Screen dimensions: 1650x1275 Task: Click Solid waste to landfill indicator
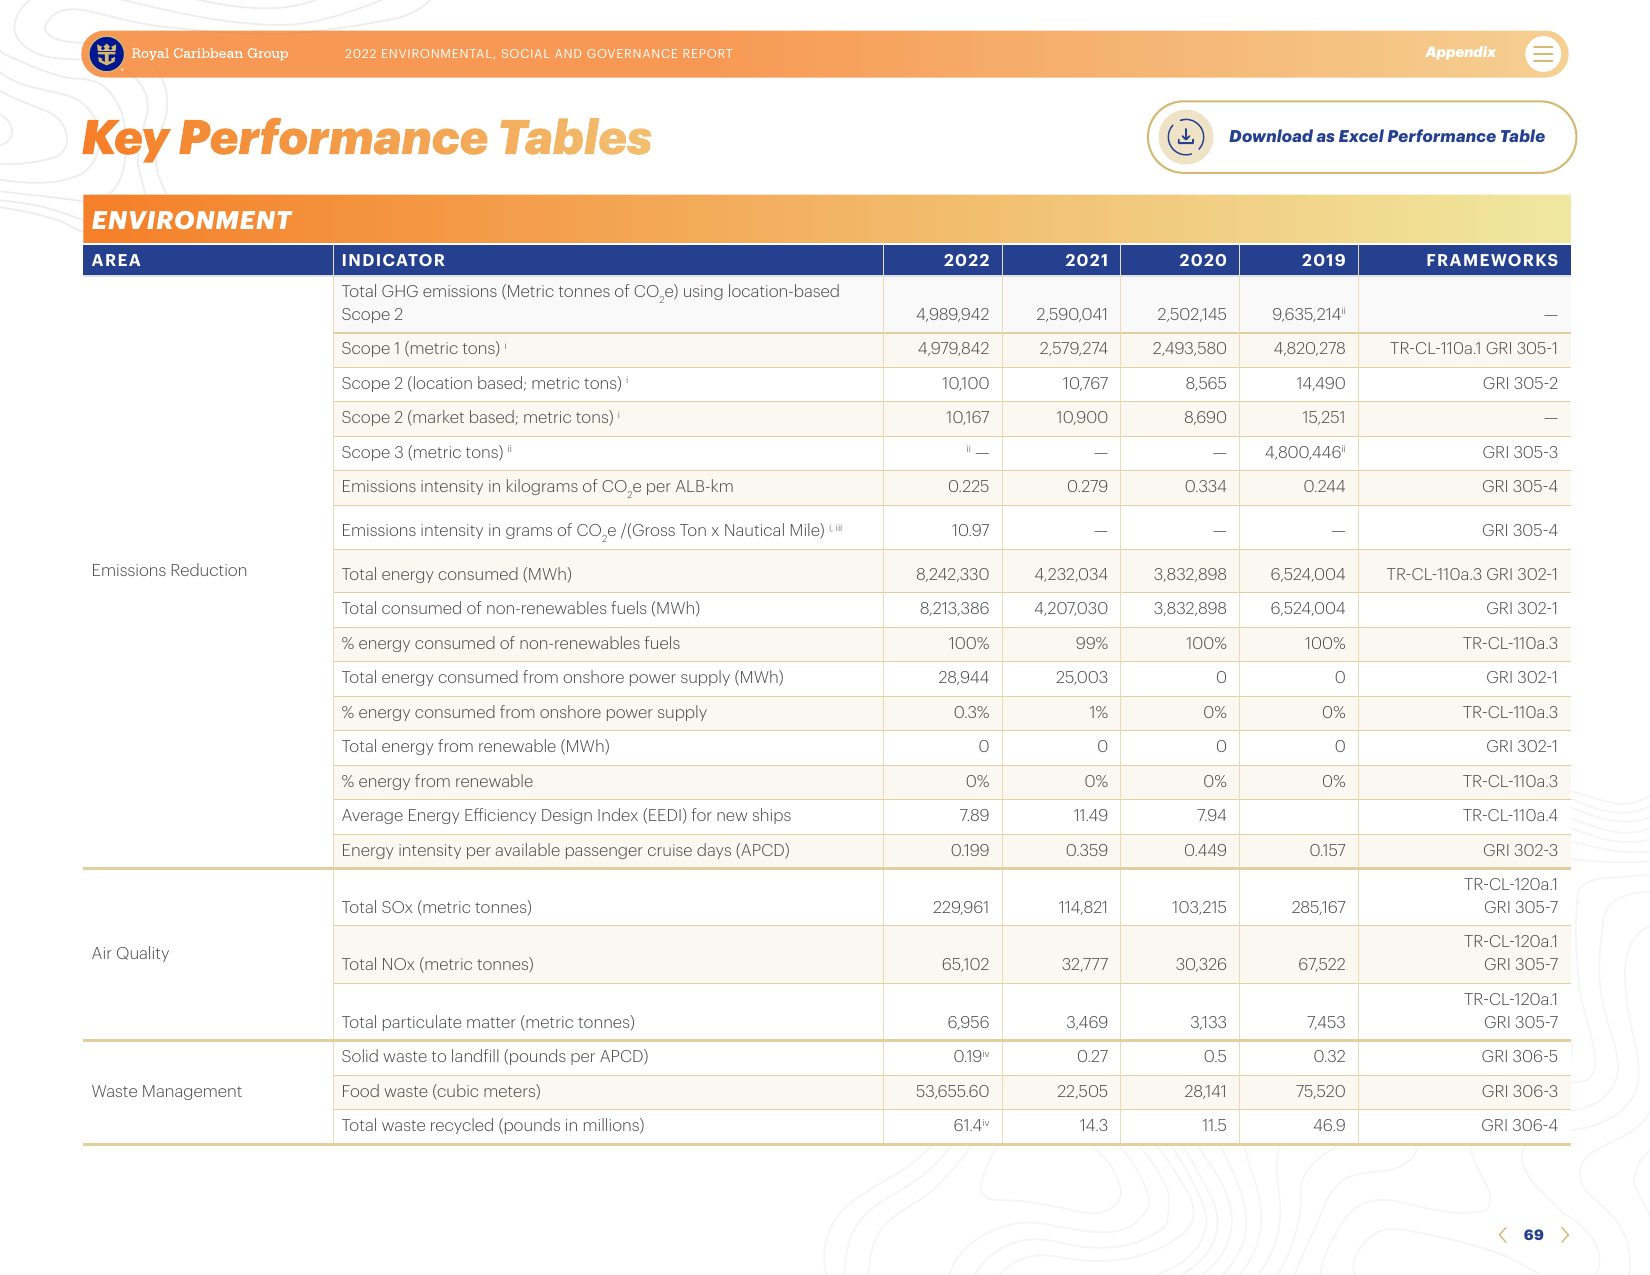point(495,1056)
